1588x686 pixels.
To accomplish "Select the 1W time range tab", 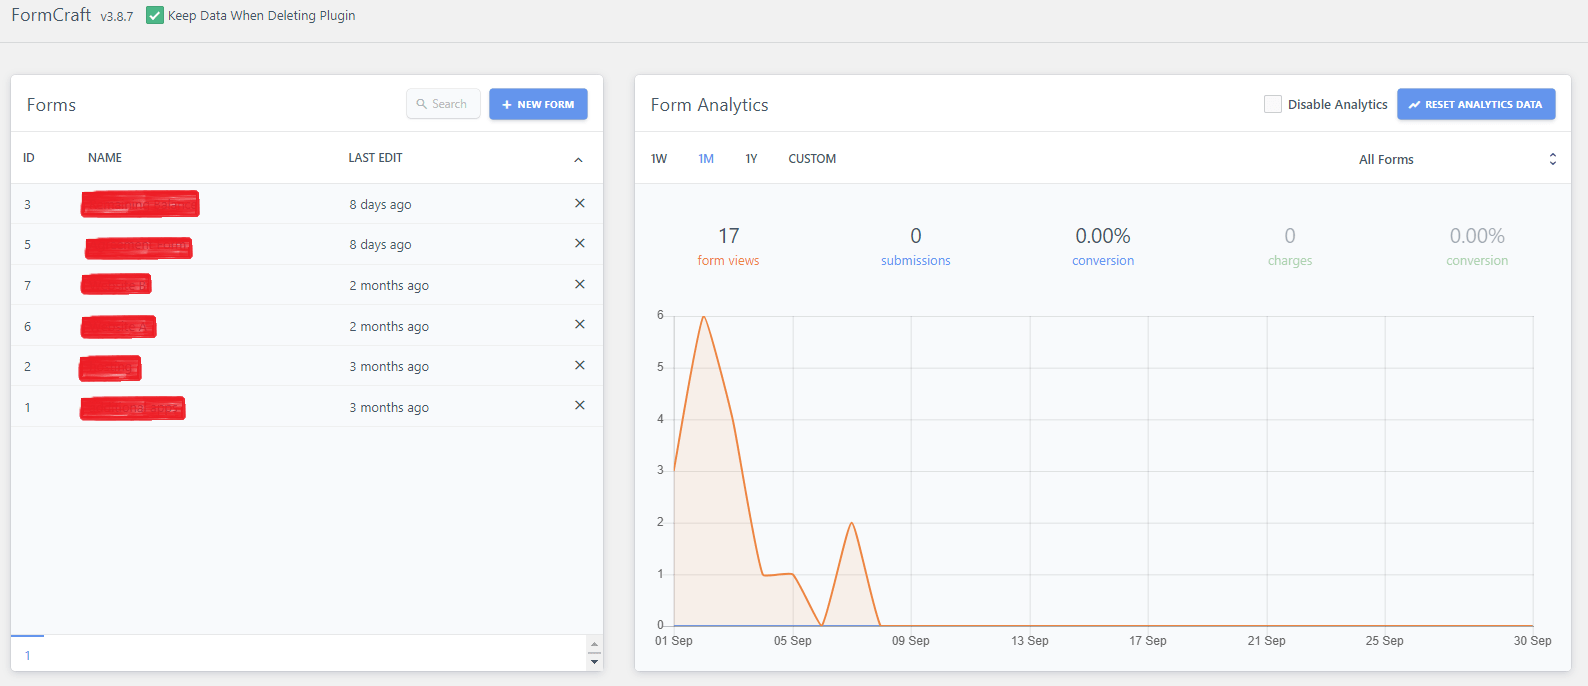I will tap(659, 159).
